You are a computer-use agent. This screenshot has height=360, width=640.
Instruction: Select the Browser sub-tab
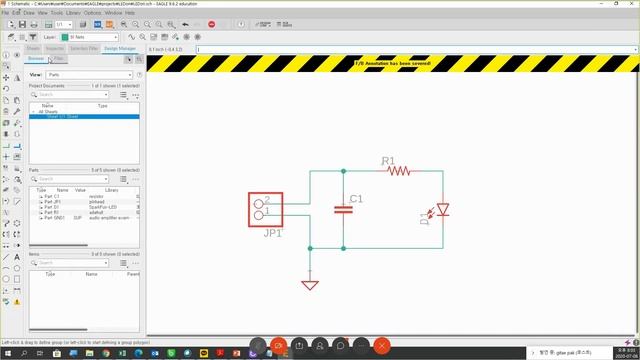(36, 59)
